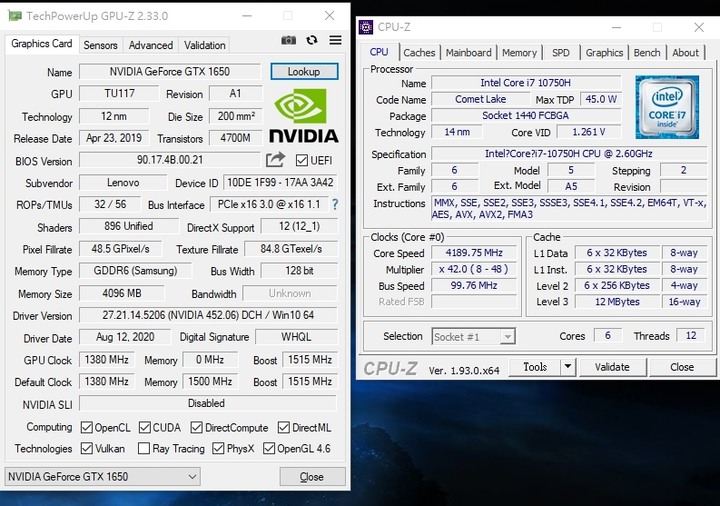Click Close button in GPU-Z
The image size is (720, 506).
[x=312, y=477]
